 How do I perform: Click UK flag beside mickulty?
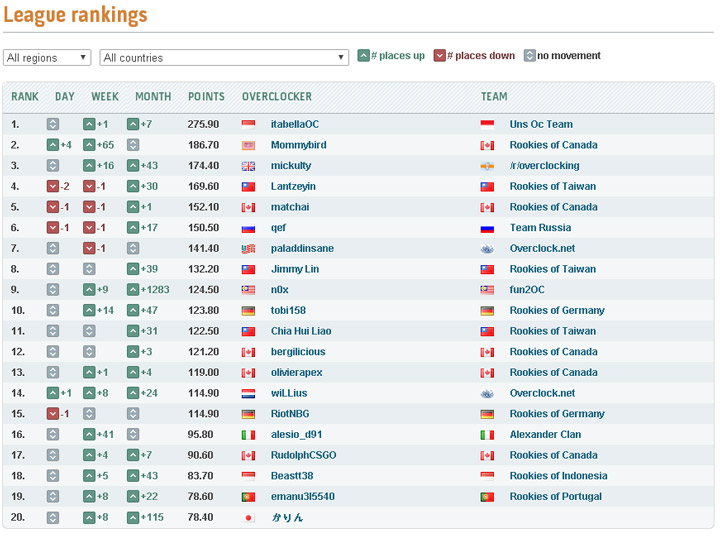[x=249, y=166]
